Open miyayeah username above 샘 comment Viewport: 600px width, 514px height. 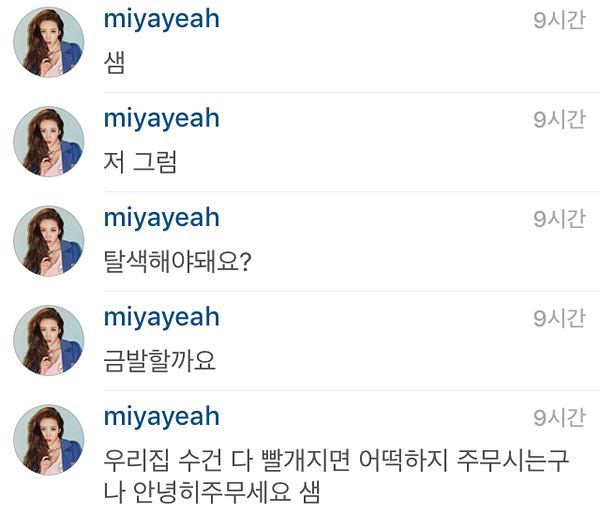coord(161,19)
